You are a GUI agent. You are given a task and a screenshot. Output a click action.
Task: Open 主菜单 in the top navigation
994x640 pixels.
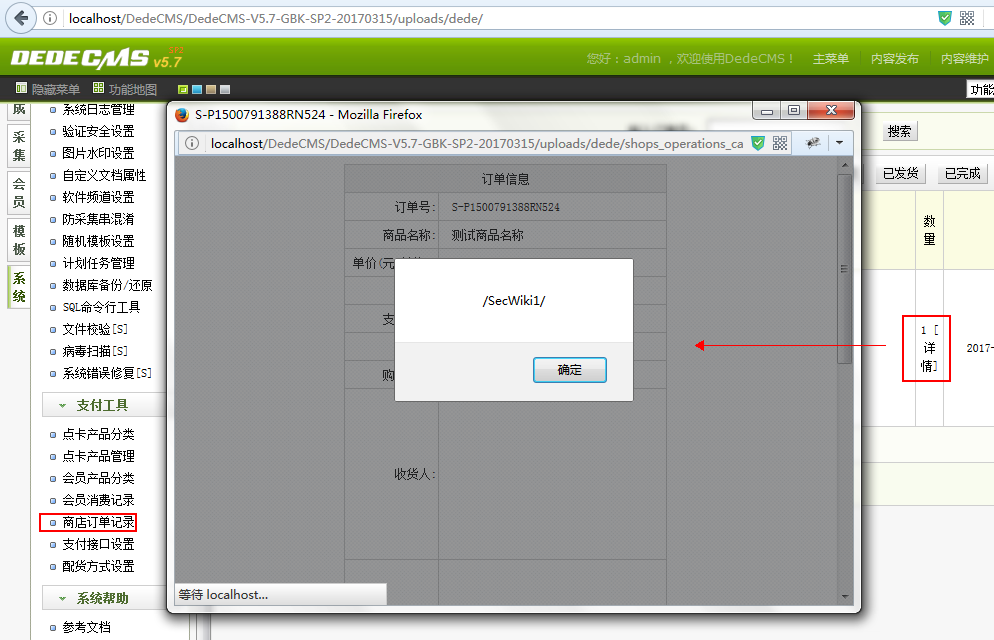(830, 59)
